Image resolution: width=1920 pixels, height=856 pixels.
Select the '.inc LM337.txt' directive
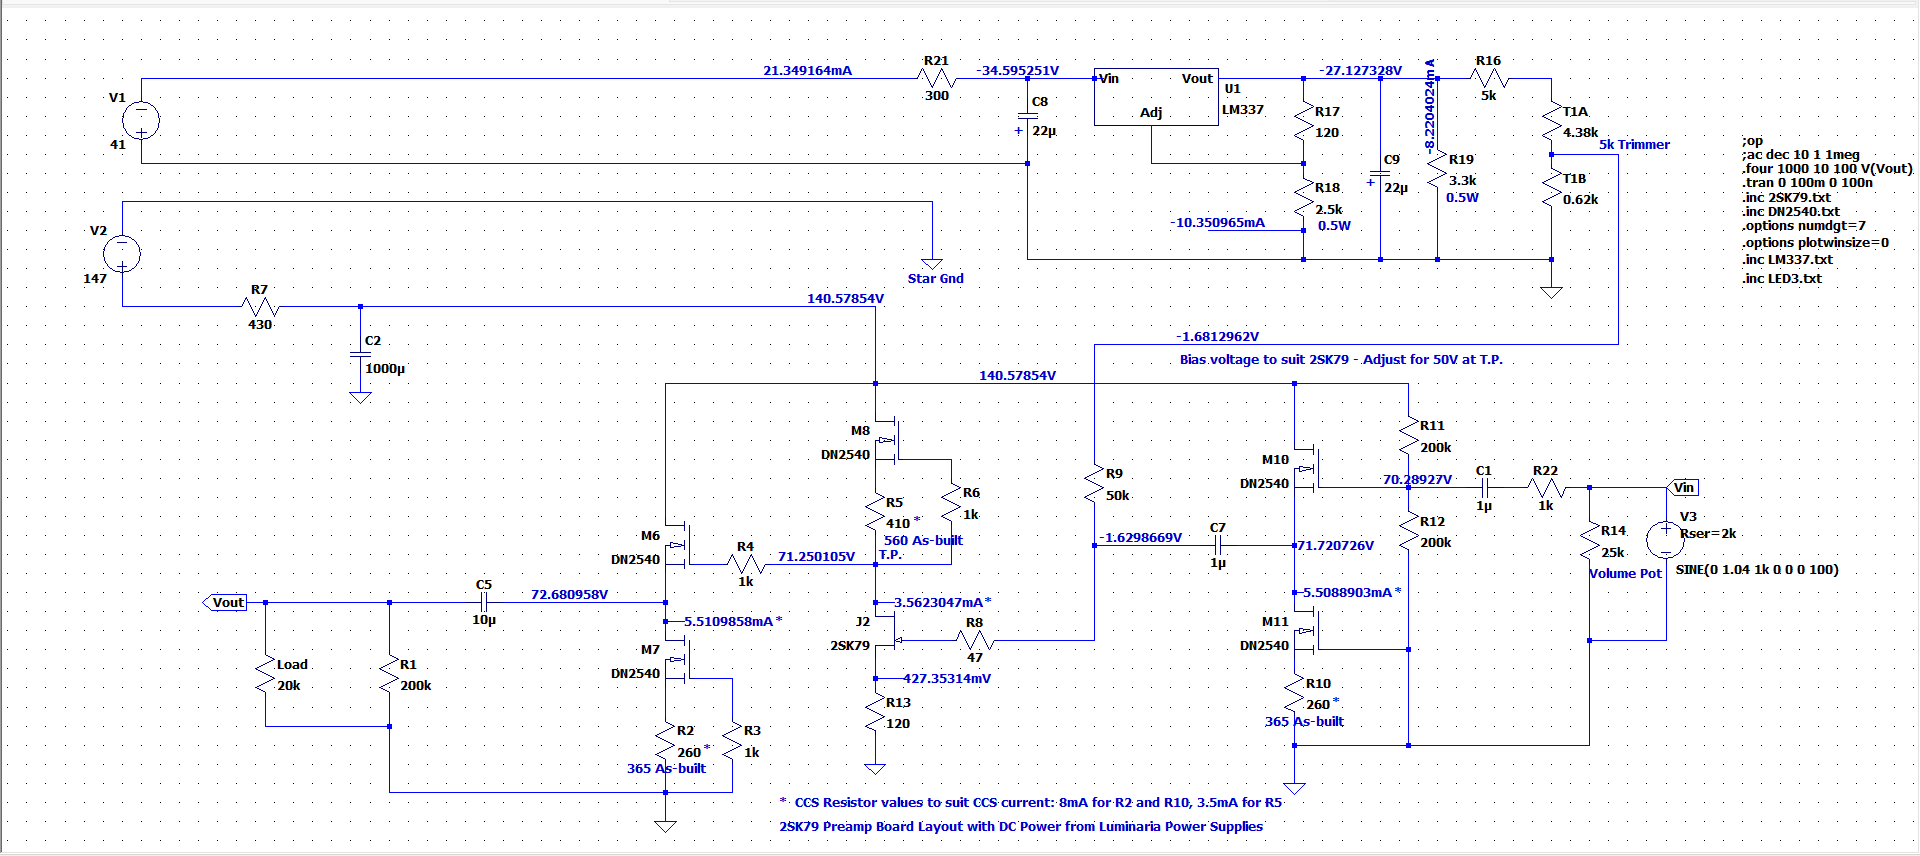1787,259
